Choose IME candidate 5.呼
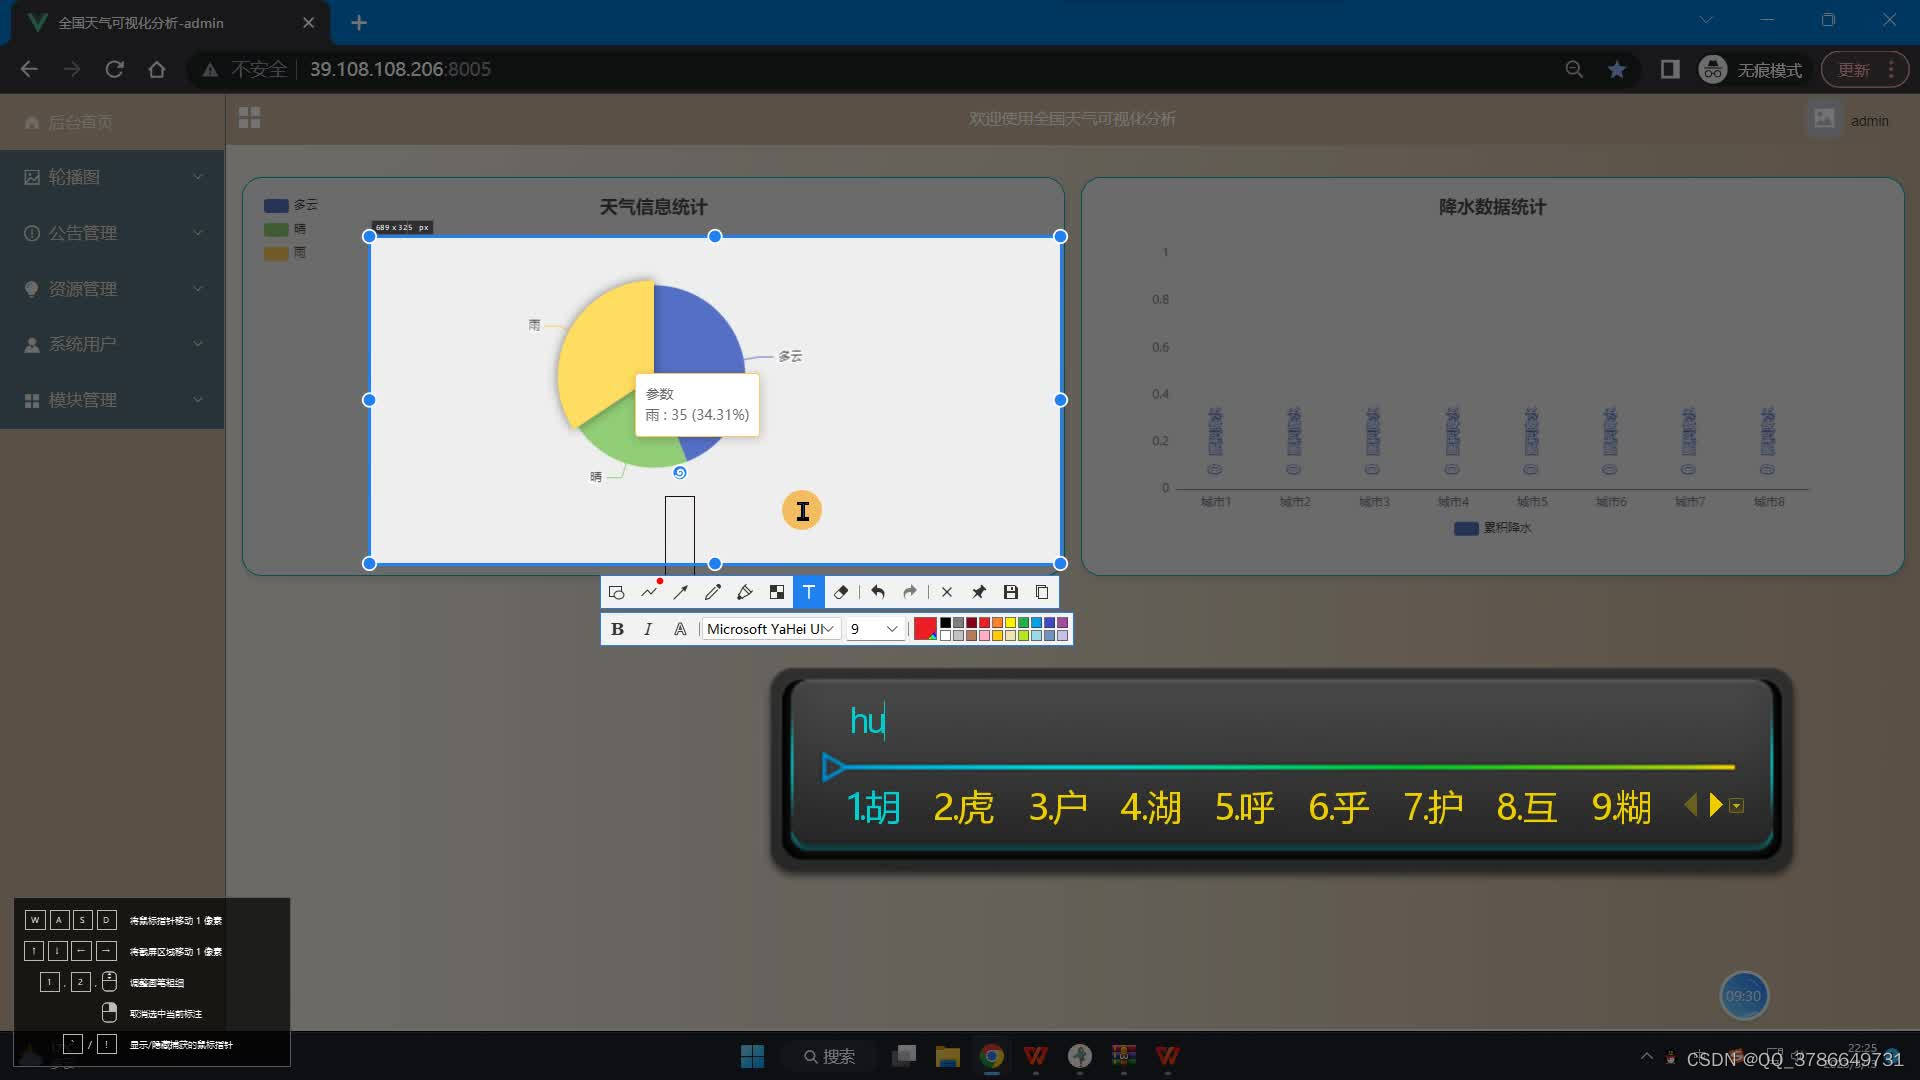Viewport: 1920px width, 1080px height. click(1245, 807)
